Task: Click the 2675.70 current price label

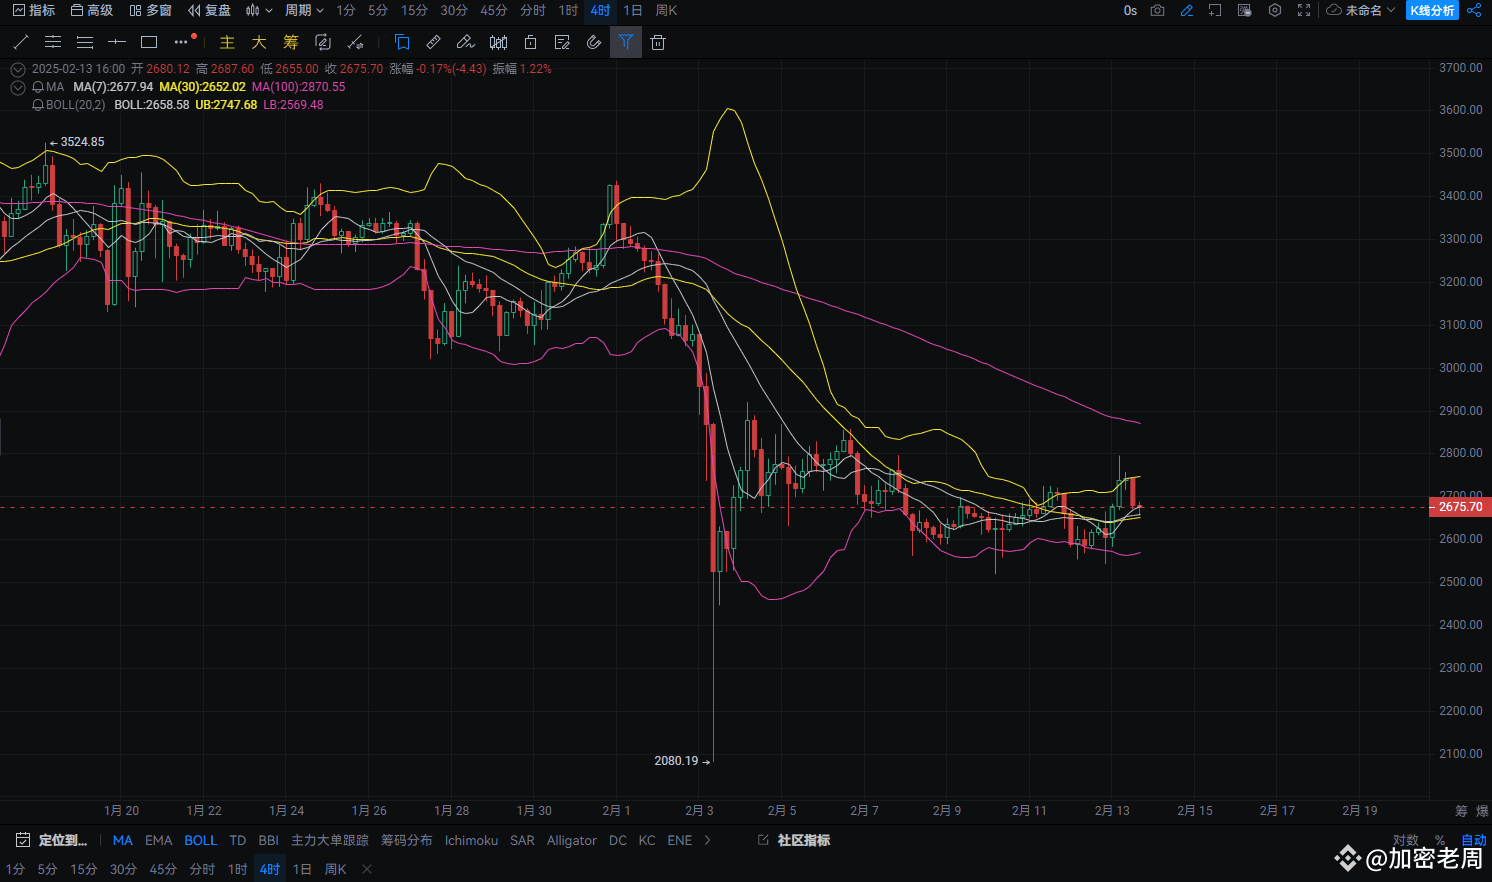Action: (x=1461, y=507)
